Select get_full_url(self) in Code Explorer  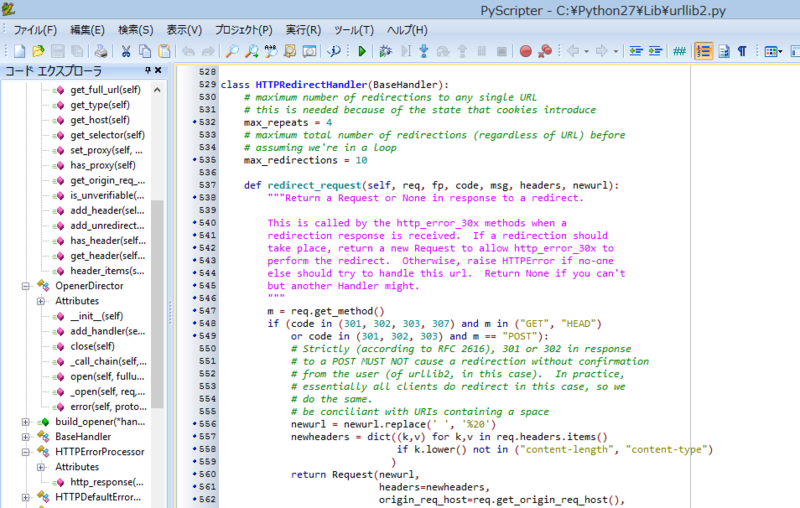click(x=106, y=90)
